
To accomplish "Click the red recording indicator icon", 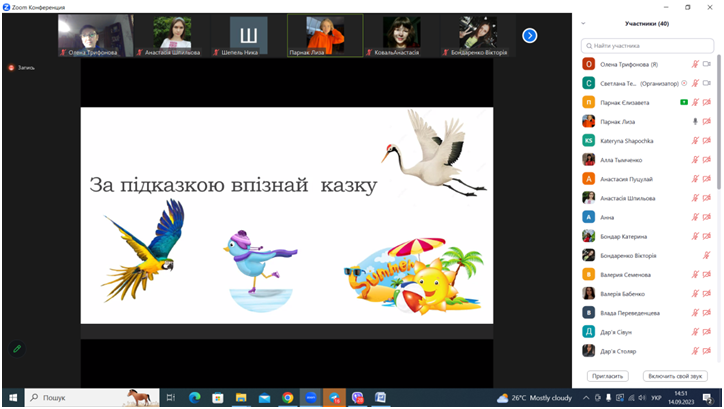I will click(11, 68).
